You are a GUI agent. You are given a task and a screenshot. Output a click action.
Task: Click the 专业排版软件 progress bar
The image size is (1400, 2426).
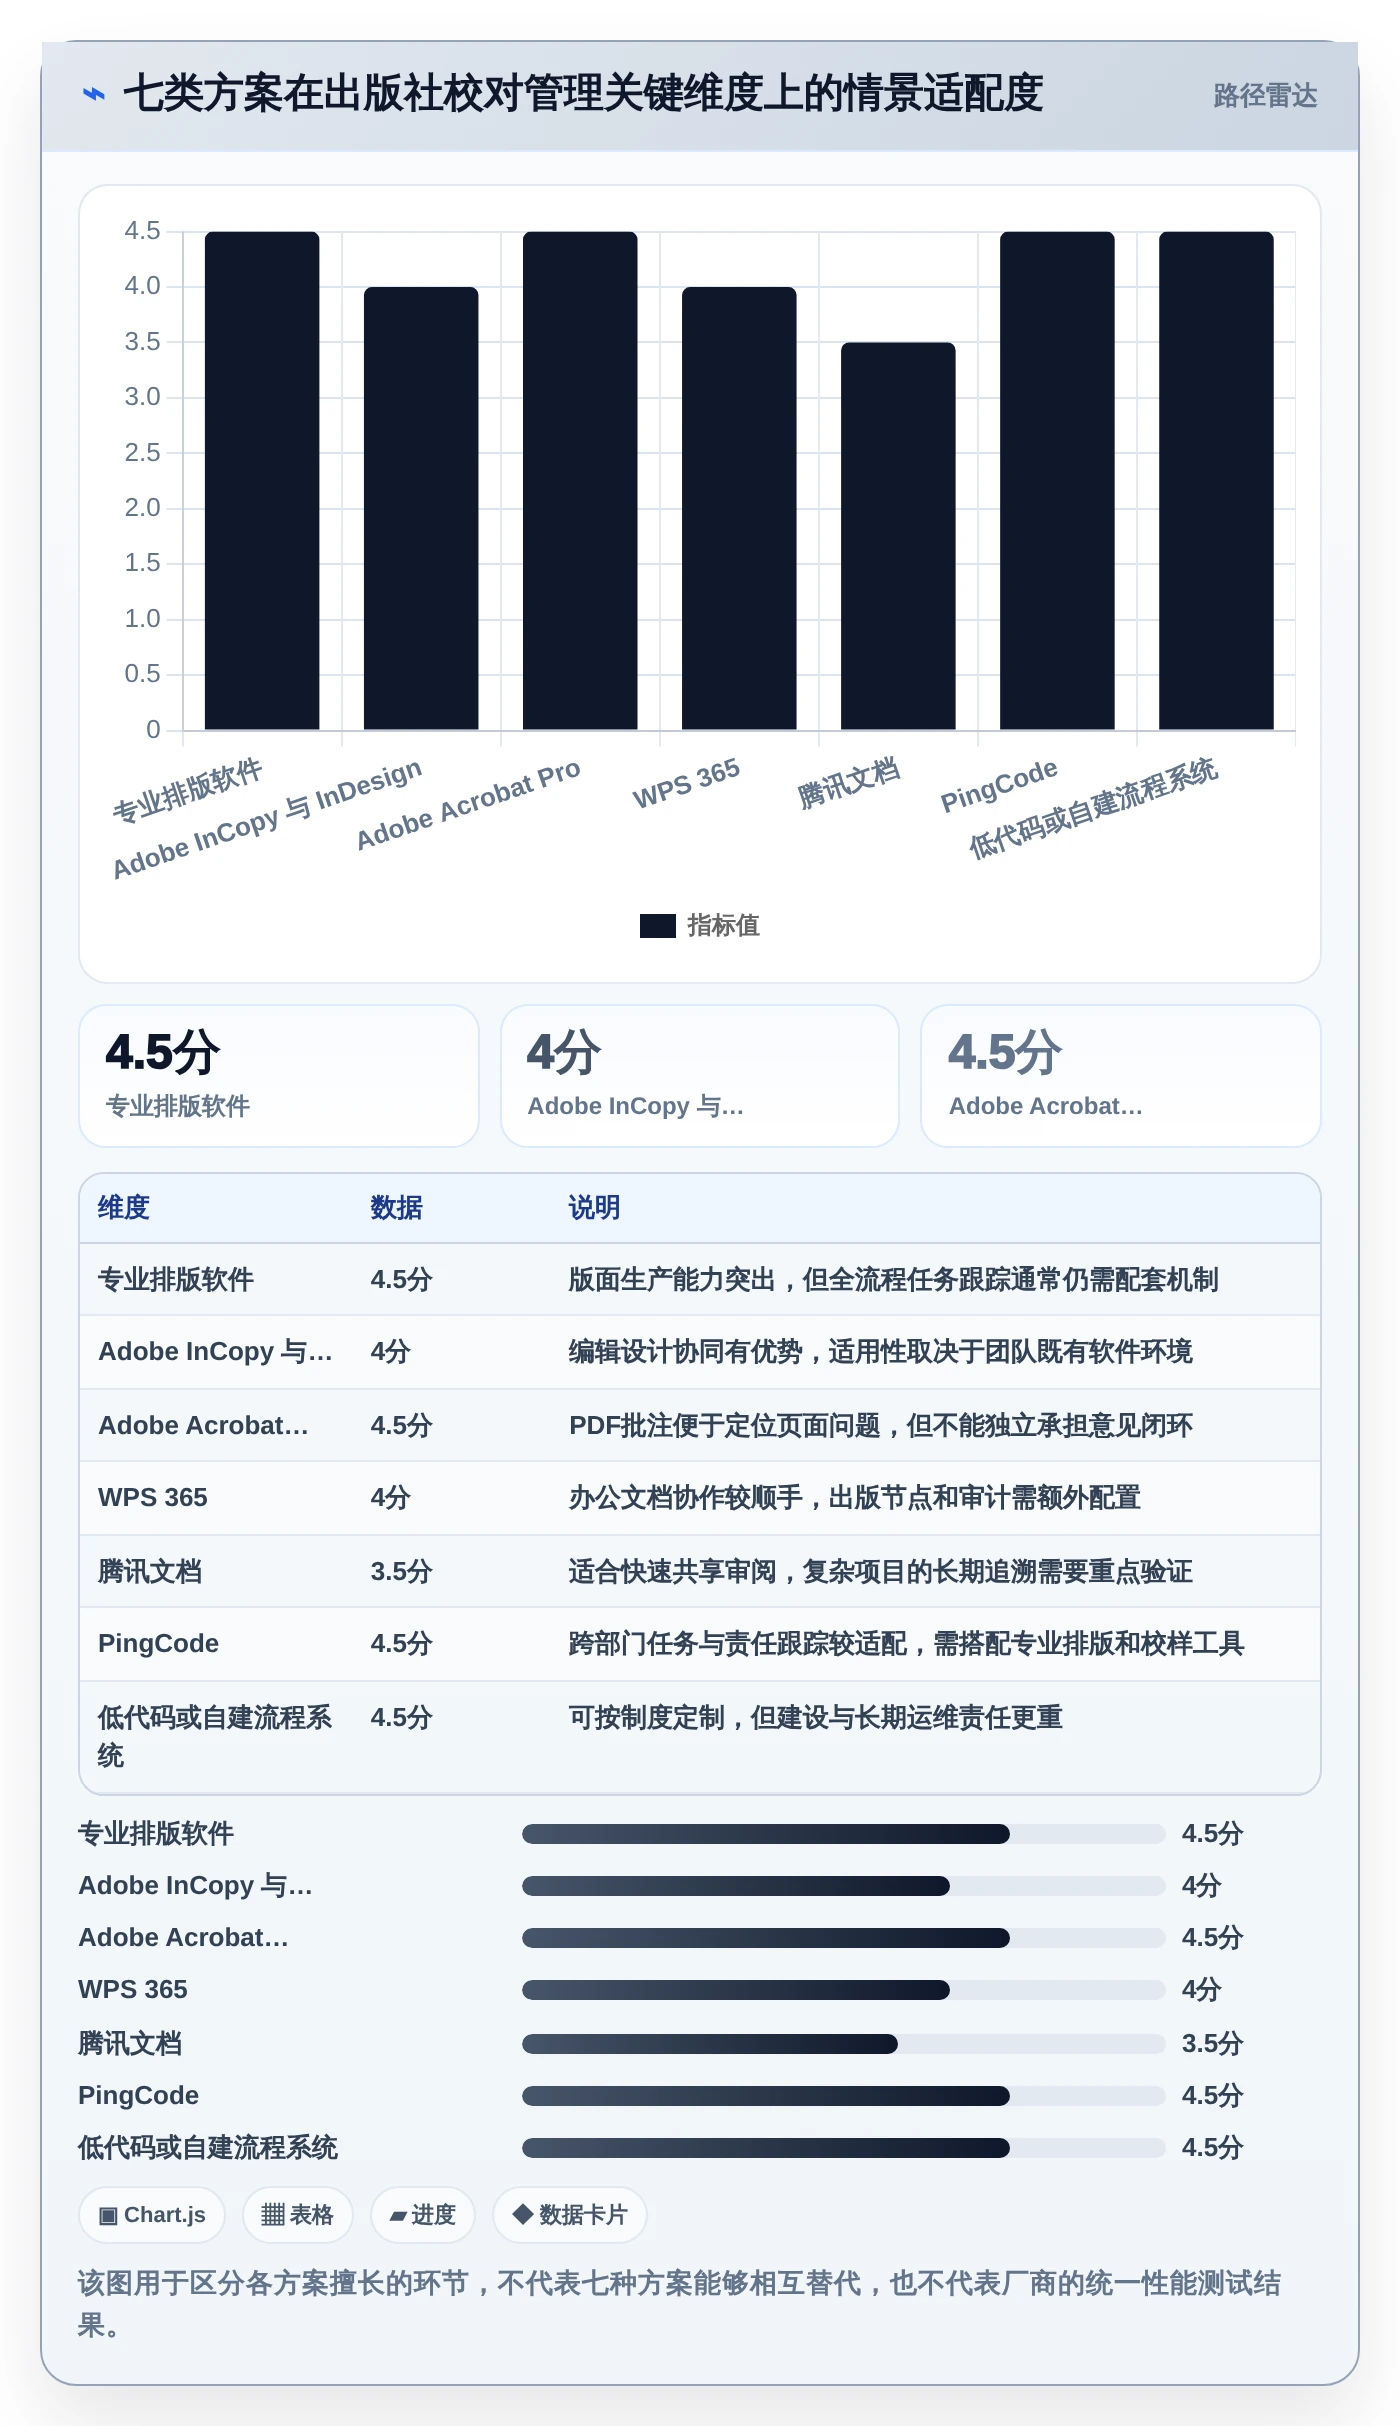coord(843,1834)
